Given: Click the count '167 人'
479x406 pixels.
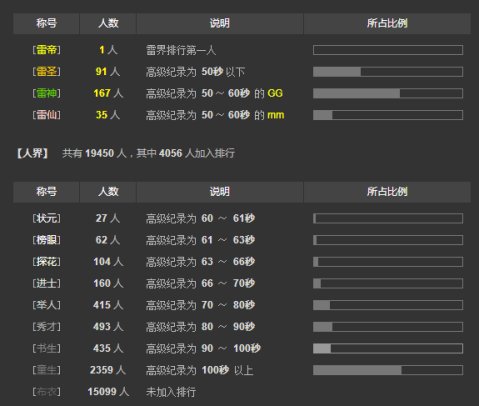Looking at the screenshot, I should (108, 93).
